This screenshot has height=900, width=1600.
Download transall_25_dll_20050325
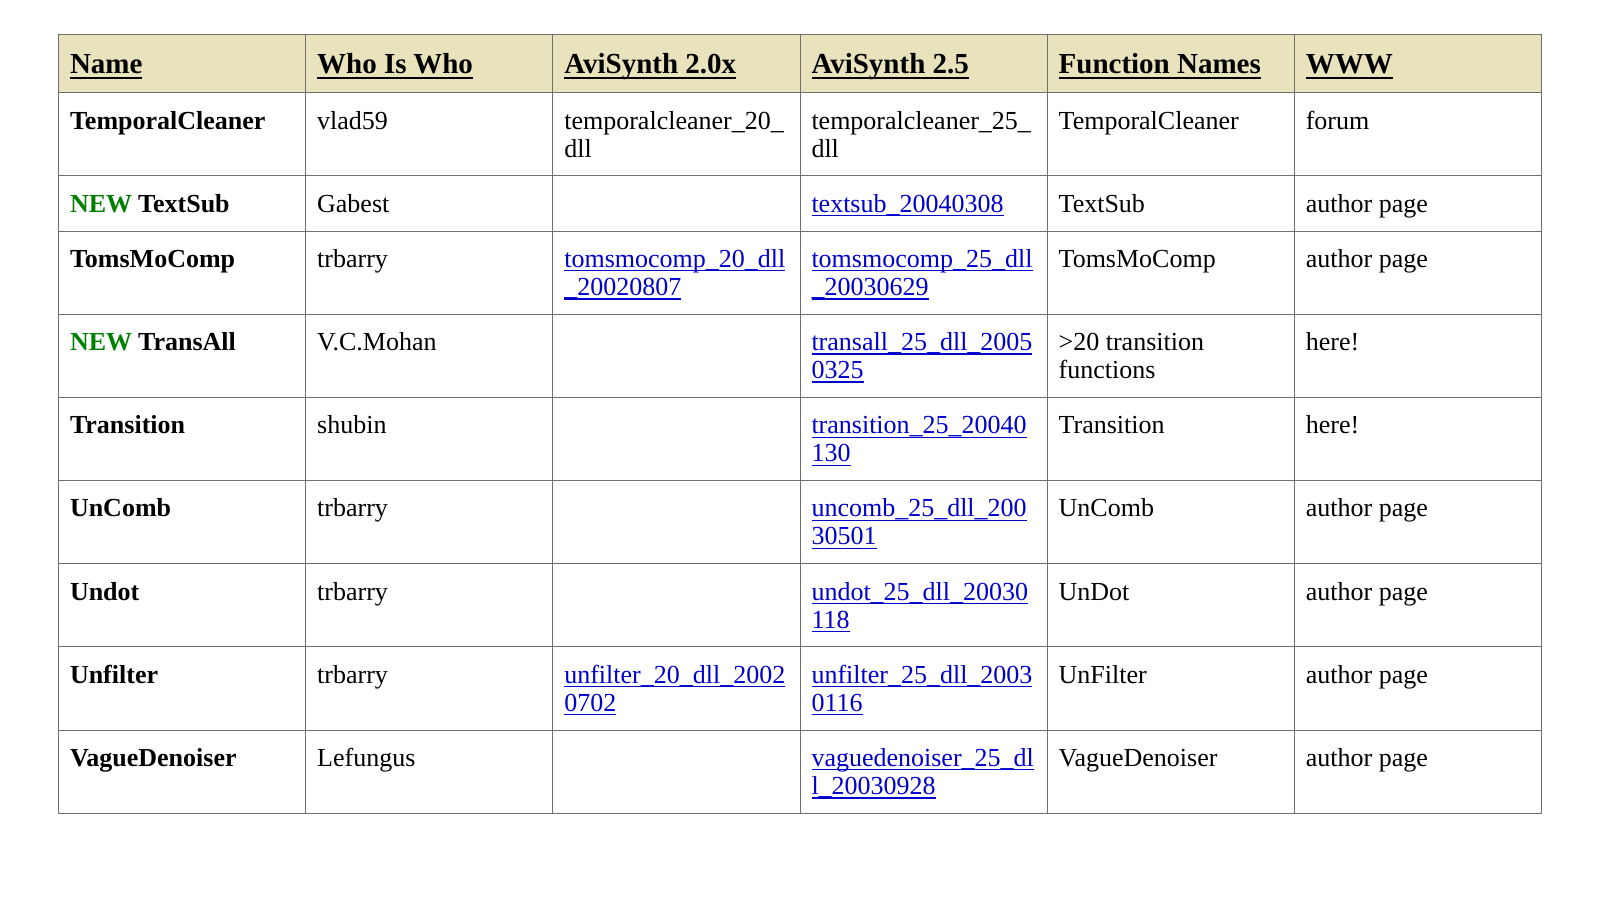(x=921, y=356)
